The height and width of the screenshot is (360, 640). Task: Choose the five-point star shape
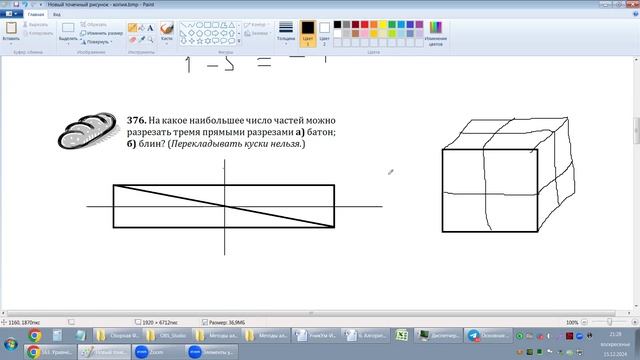coord(200,41)
